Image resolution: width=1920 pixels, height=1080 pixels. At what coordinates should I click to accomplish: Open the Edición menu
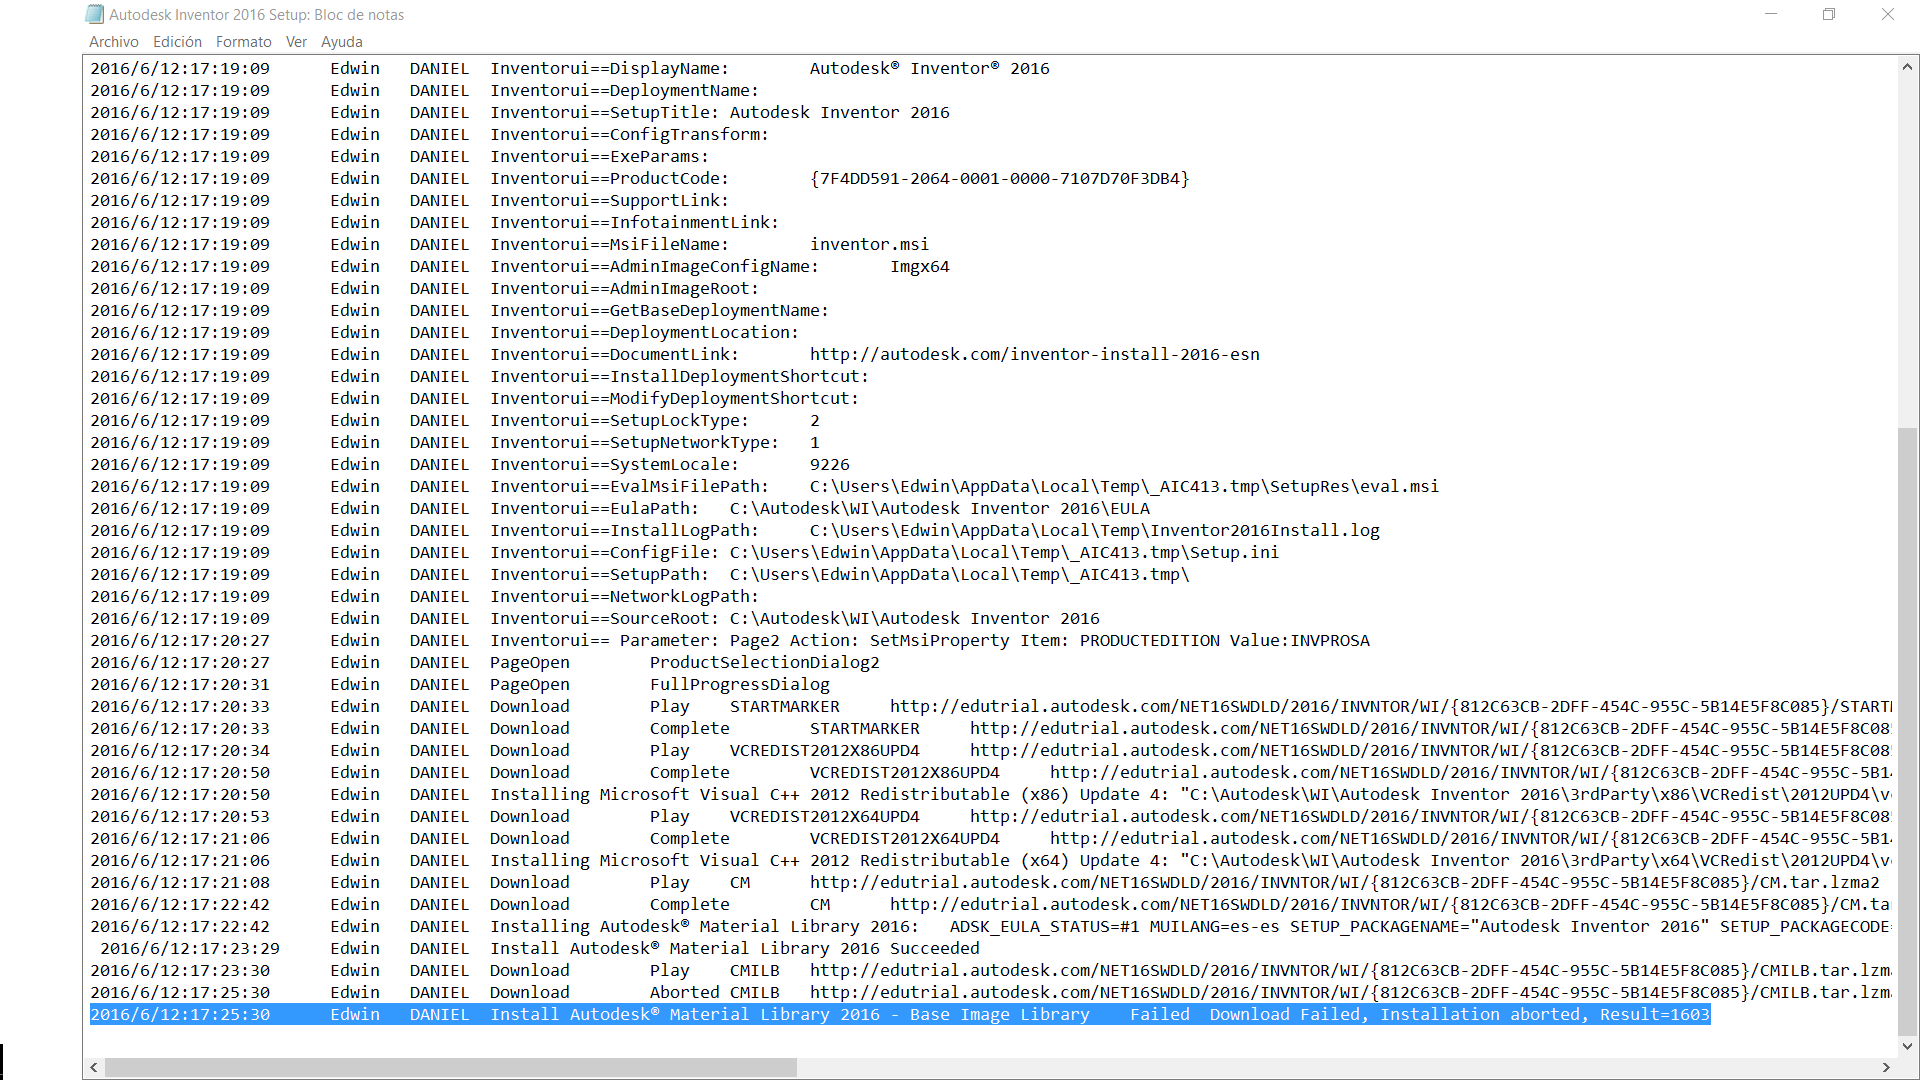177,41
